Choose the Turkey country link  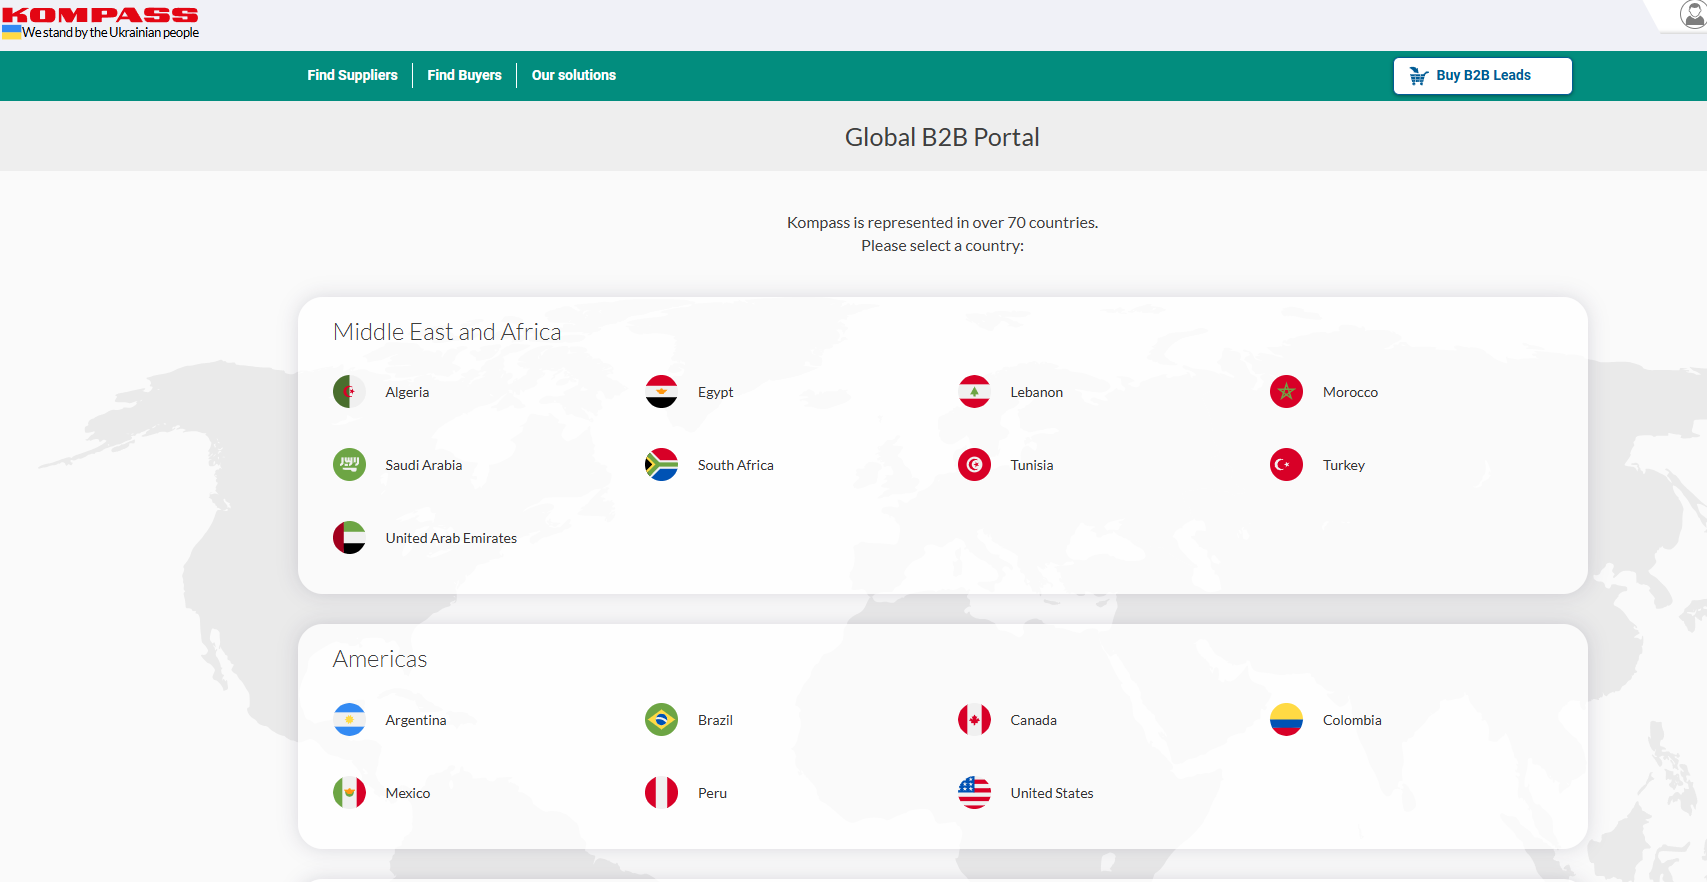coord(1343,465)
